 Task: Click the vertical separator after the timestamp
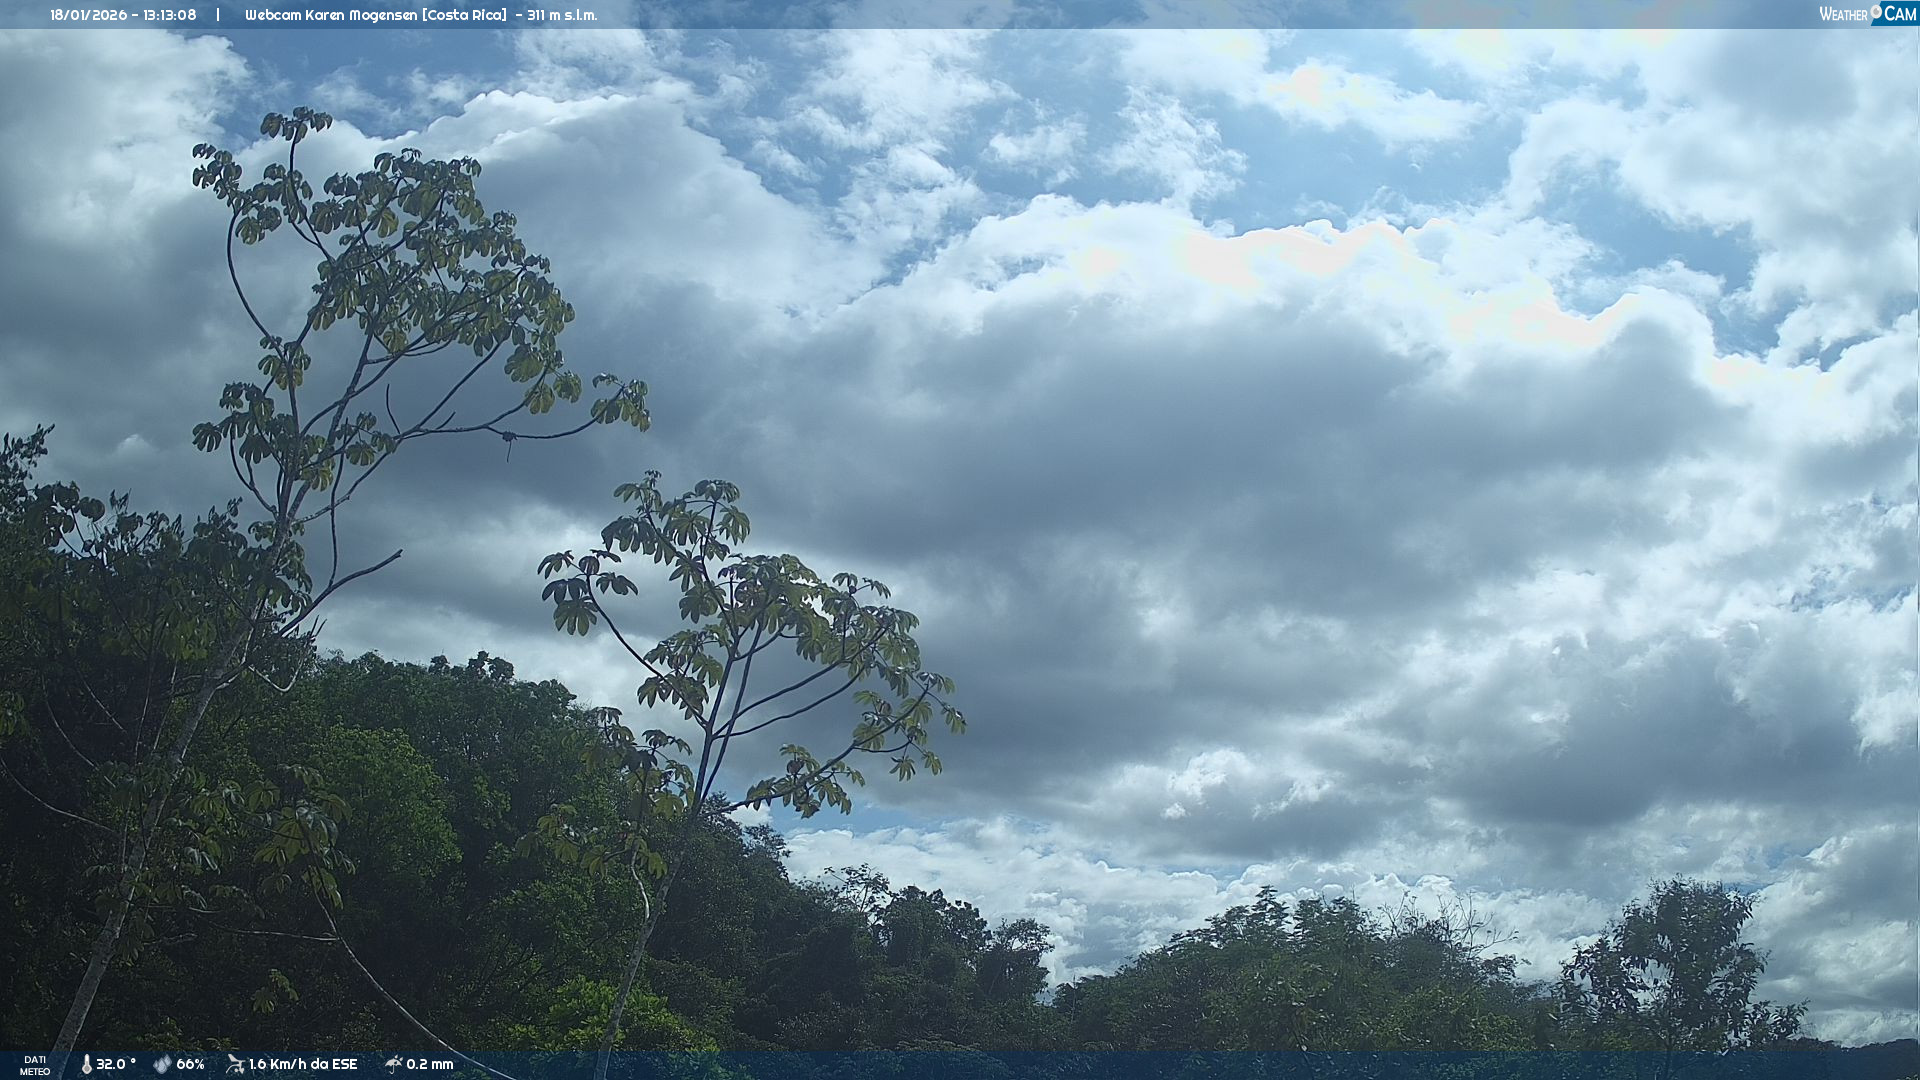click(x=218, y=15)
